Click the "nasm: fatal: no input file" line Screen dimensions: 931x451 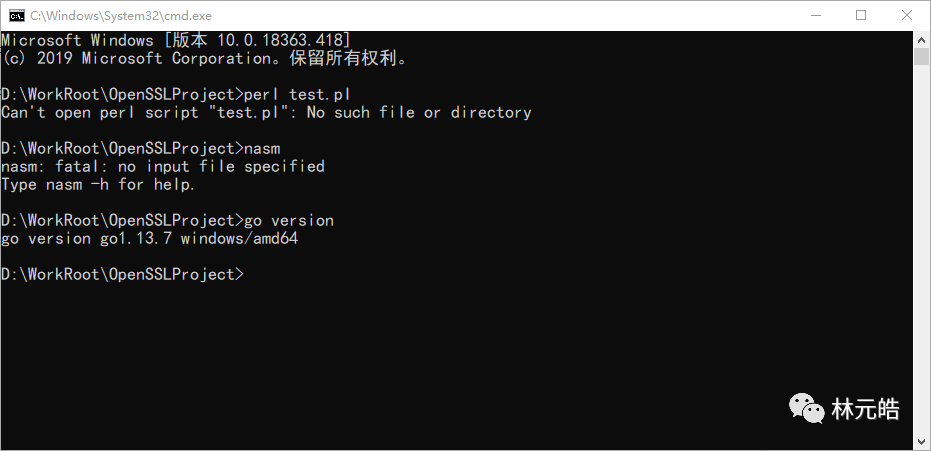[x=163, y=166]
